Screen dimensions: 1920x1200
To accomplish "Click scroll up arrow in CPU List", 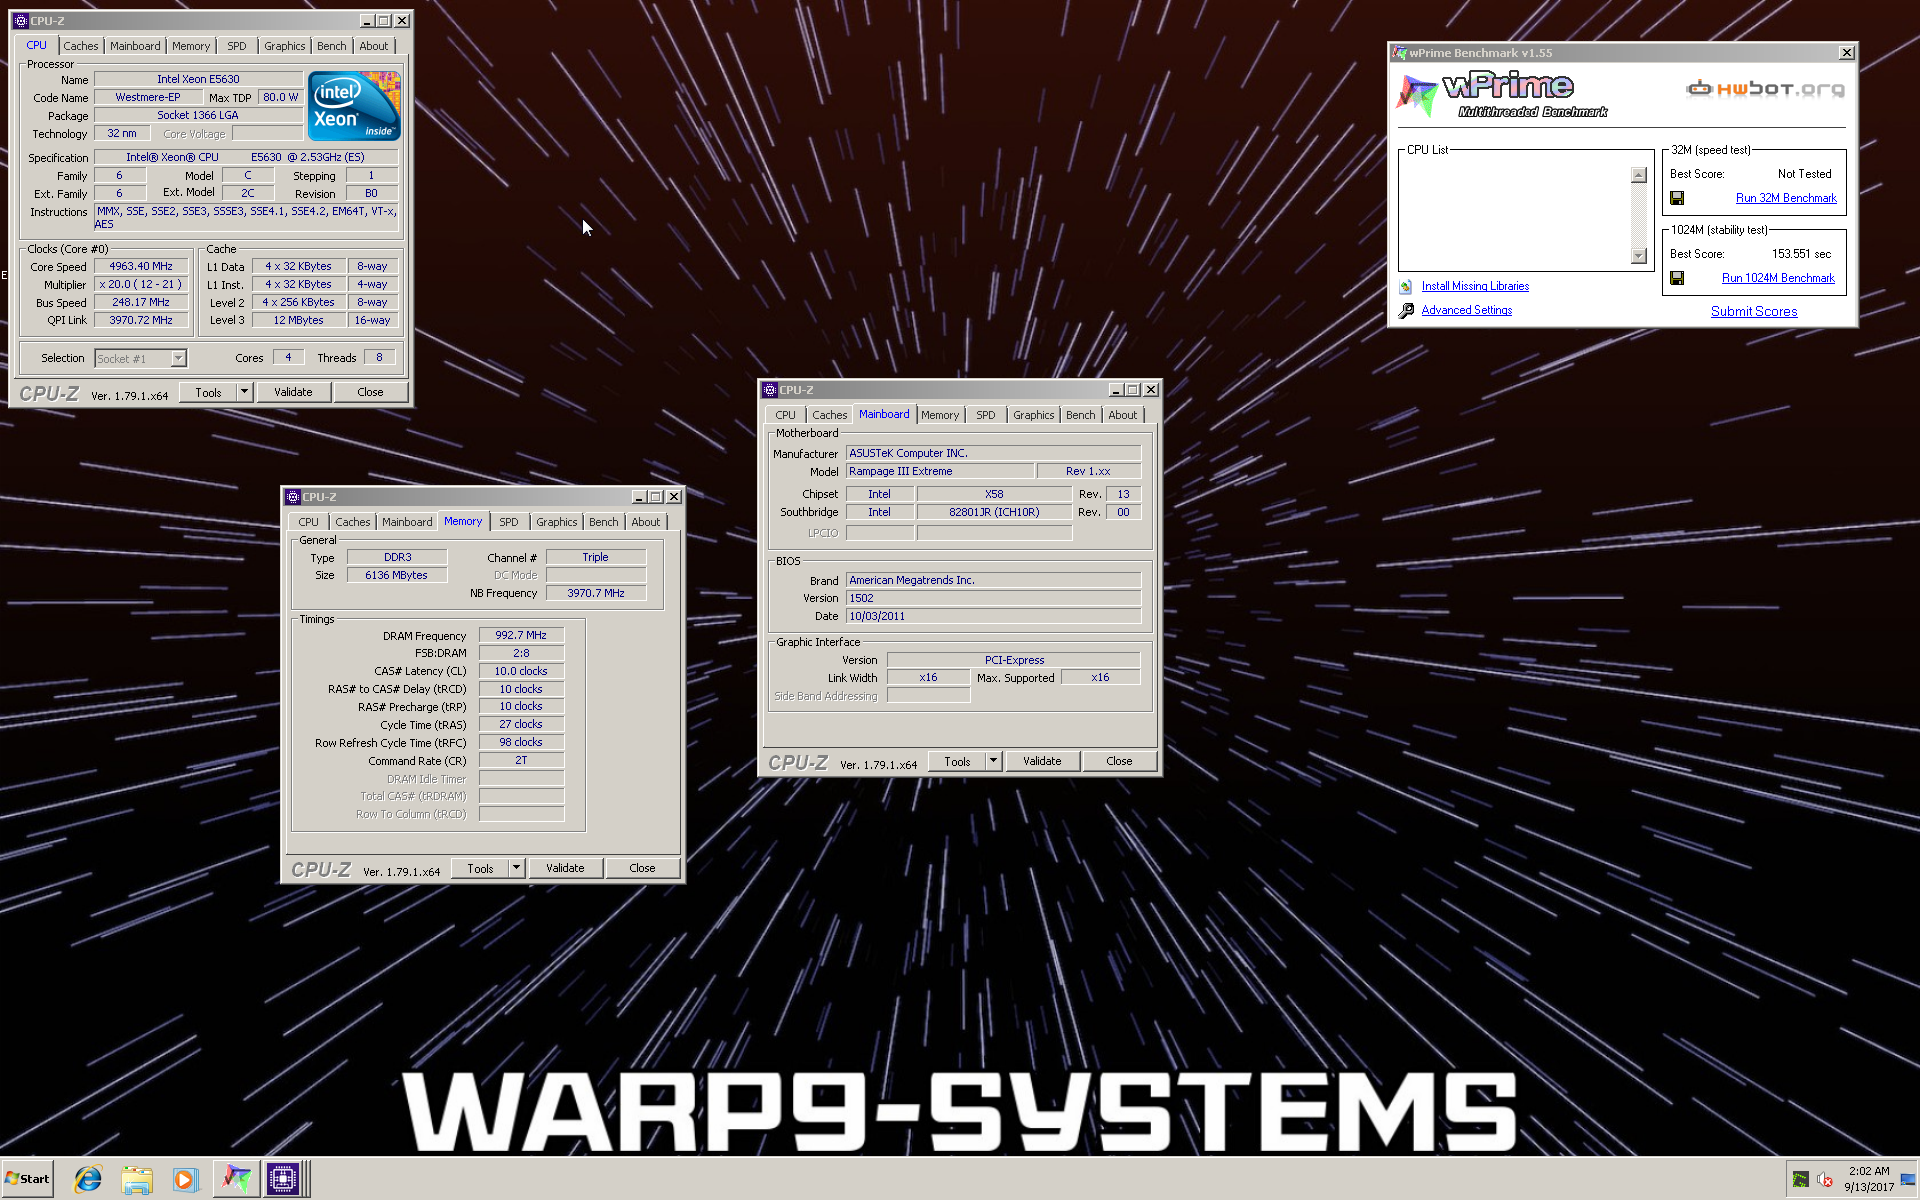I will 1638,175.
